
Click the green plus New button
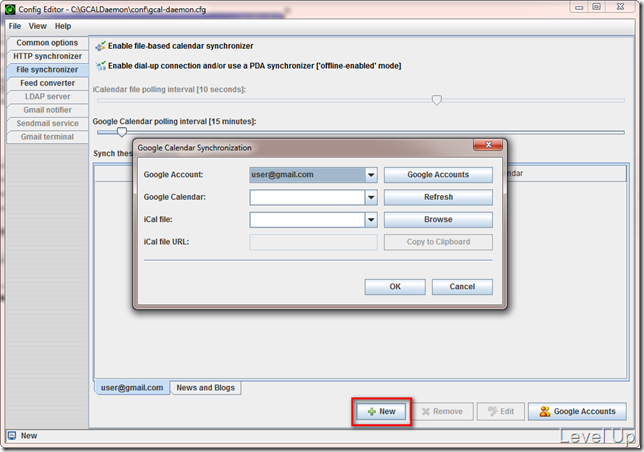coord(382,411)
